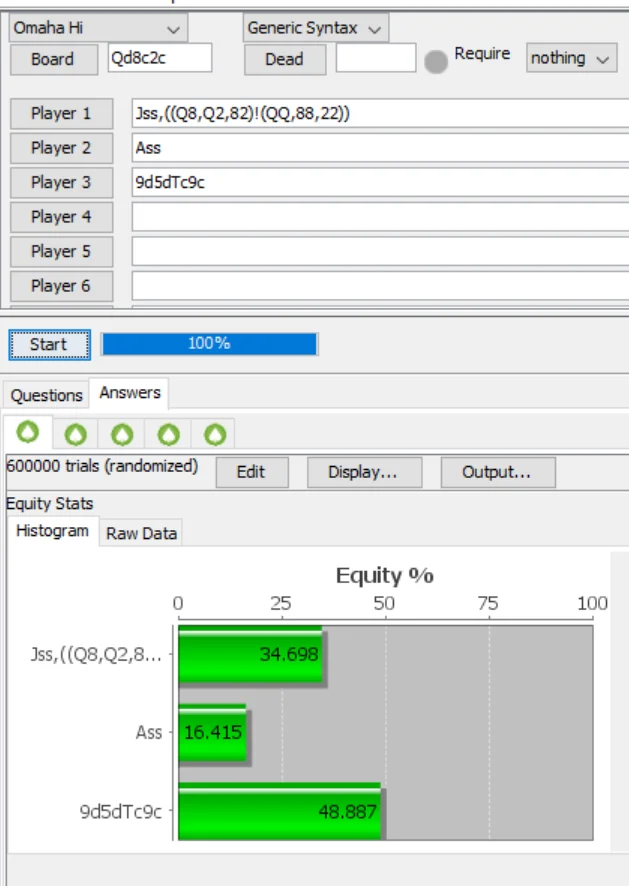
Task: Click the gray Require status circle
Action: click(x=436, y=61)
